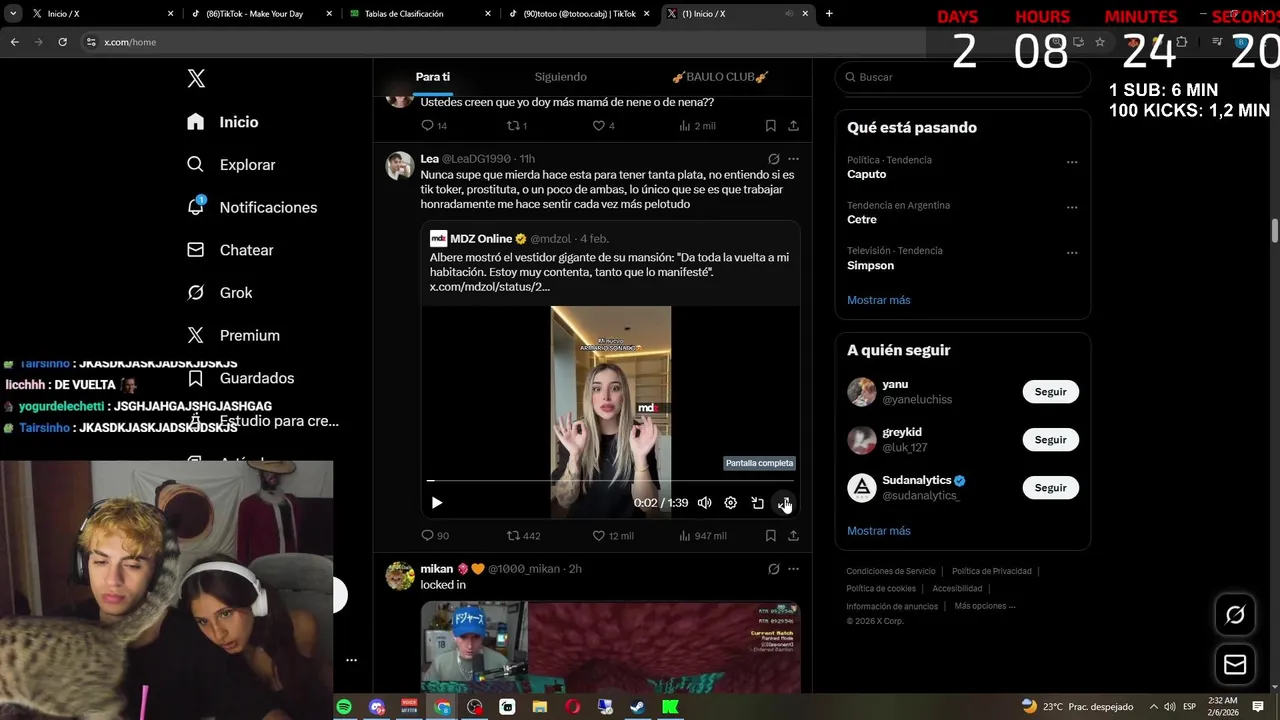Viewport: 1280px width, 720px height.
Task: Click the Buscar search field
Action: point(963,77)
